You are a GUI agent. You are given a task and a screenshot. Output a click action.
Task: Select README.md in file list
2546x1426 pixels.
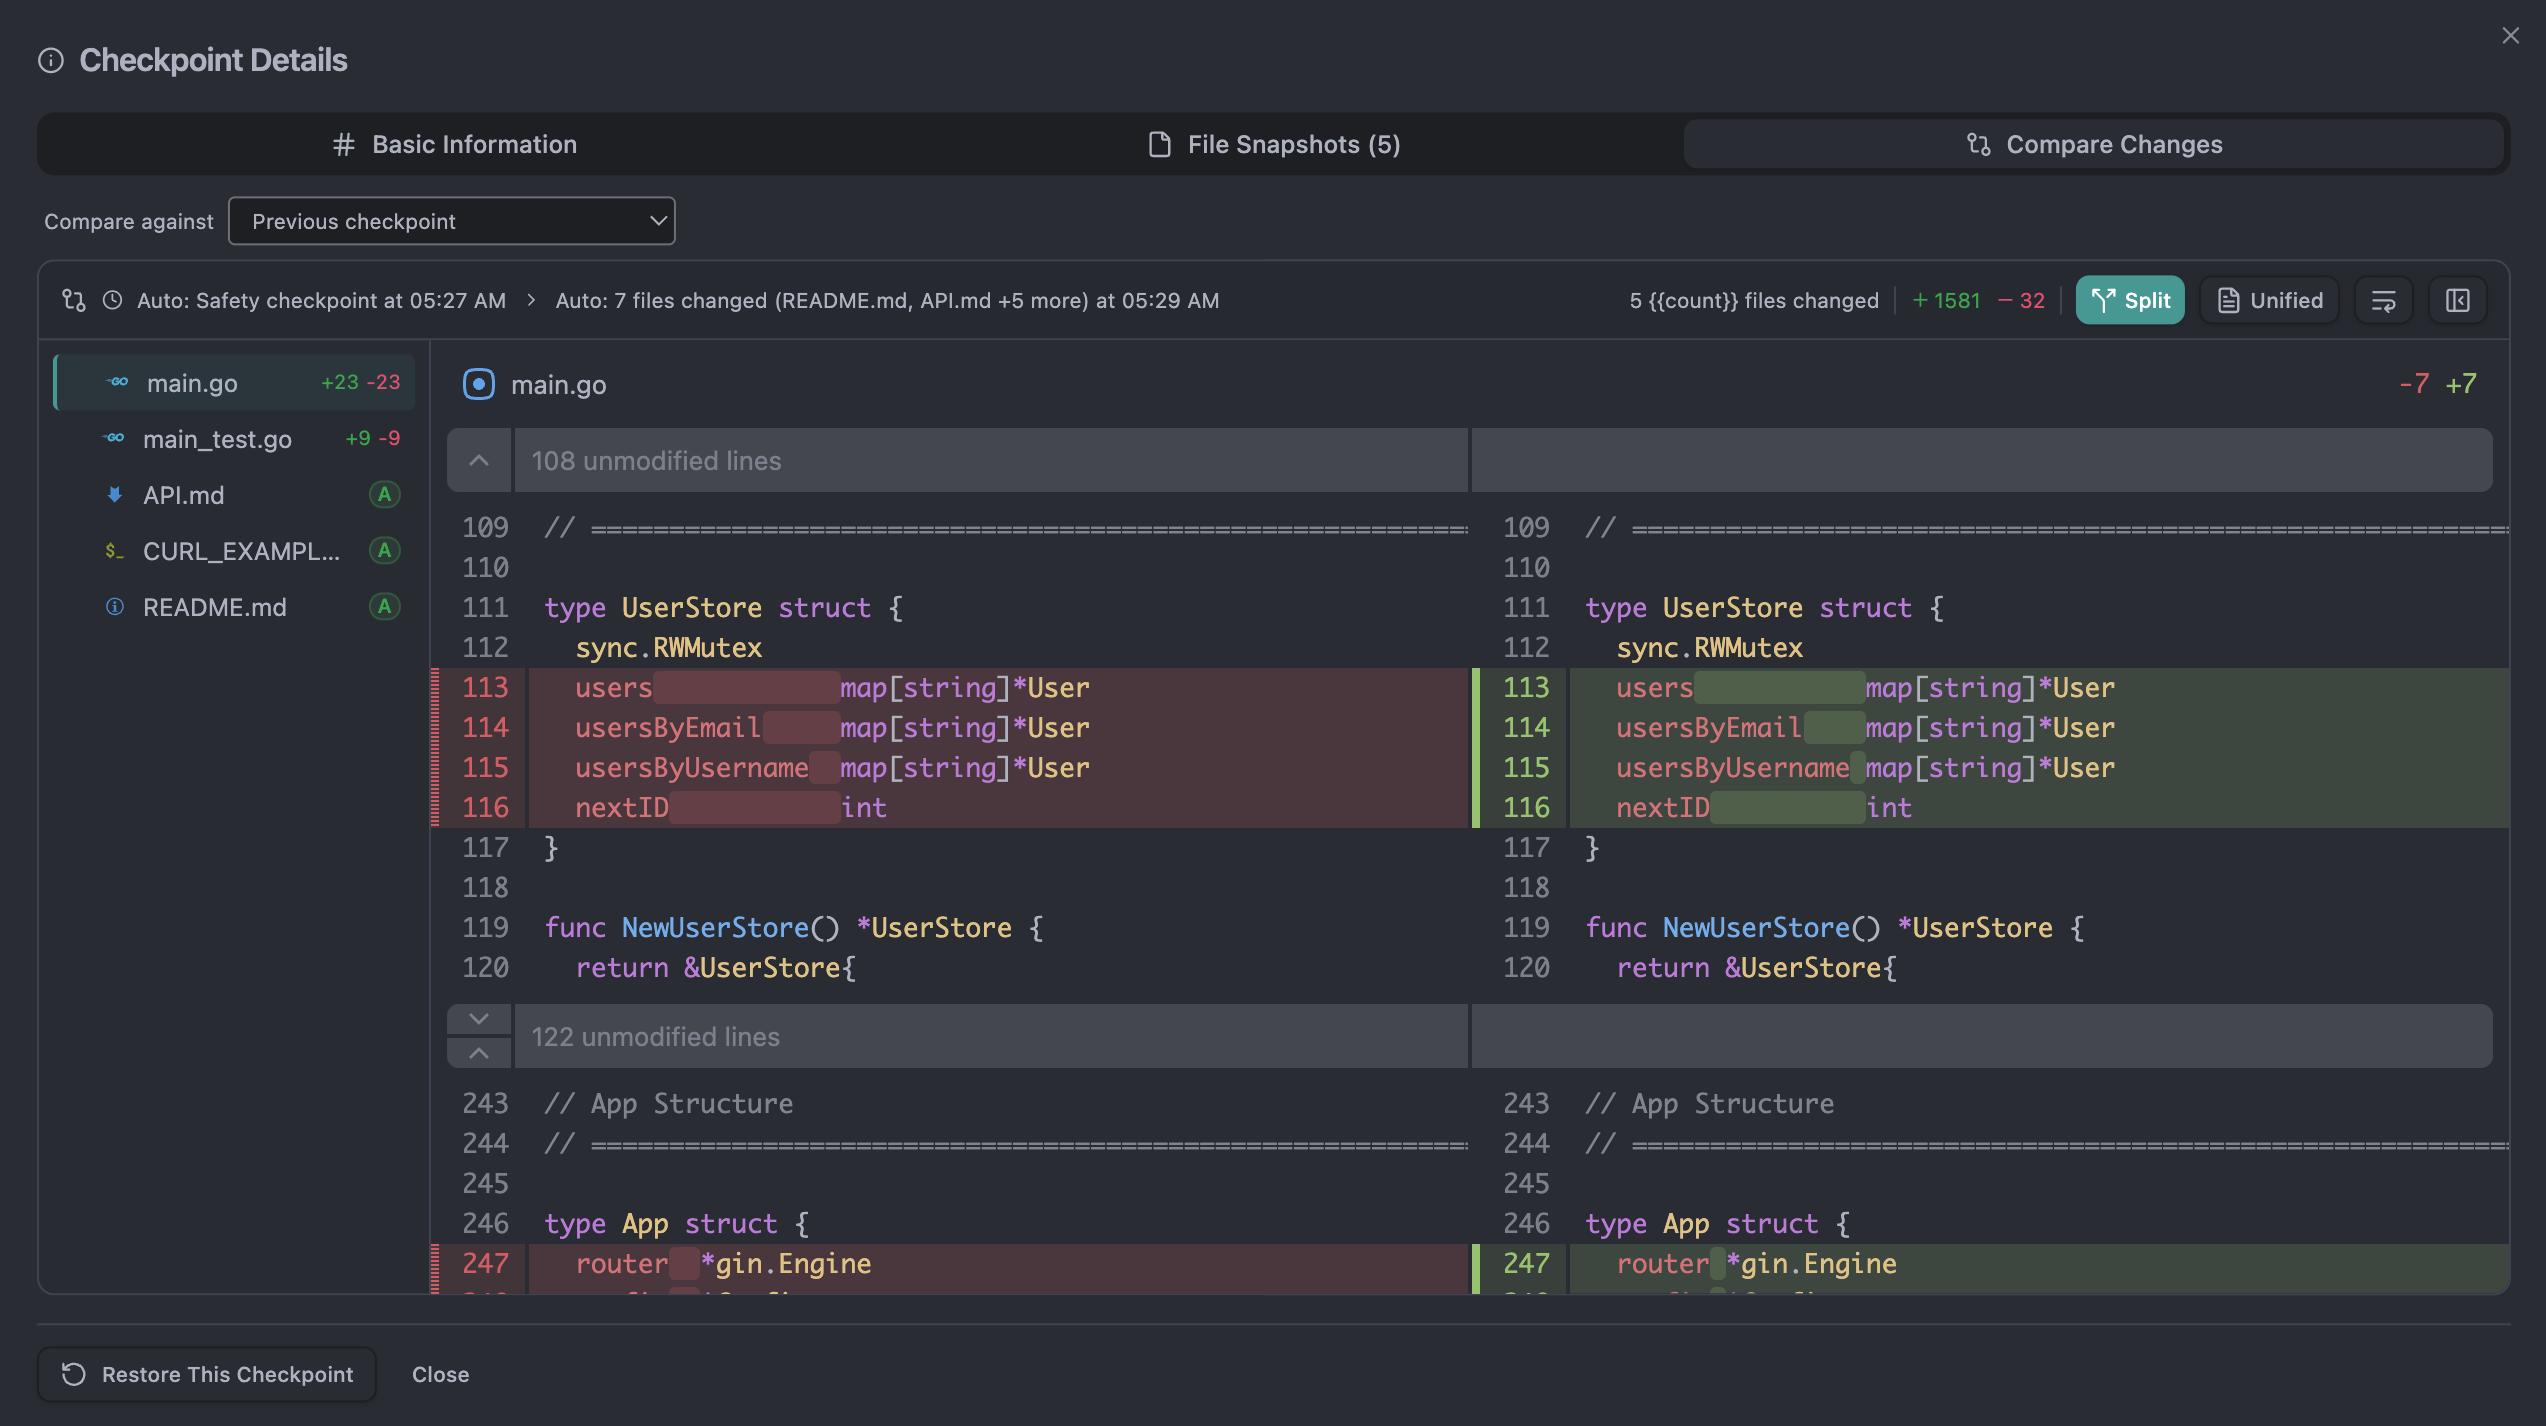(x=234, y=606)
